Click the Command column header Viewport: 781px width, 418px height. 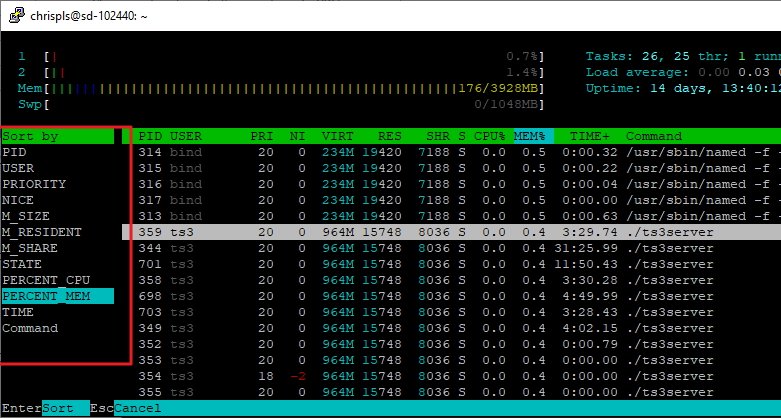coord(653,136)
